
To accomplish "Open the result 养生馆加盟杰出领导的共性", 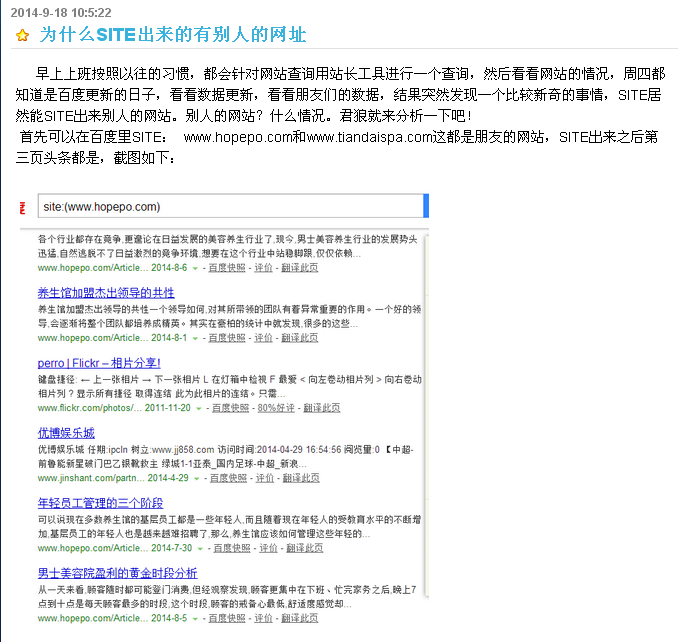I will [x=106, y=293].
